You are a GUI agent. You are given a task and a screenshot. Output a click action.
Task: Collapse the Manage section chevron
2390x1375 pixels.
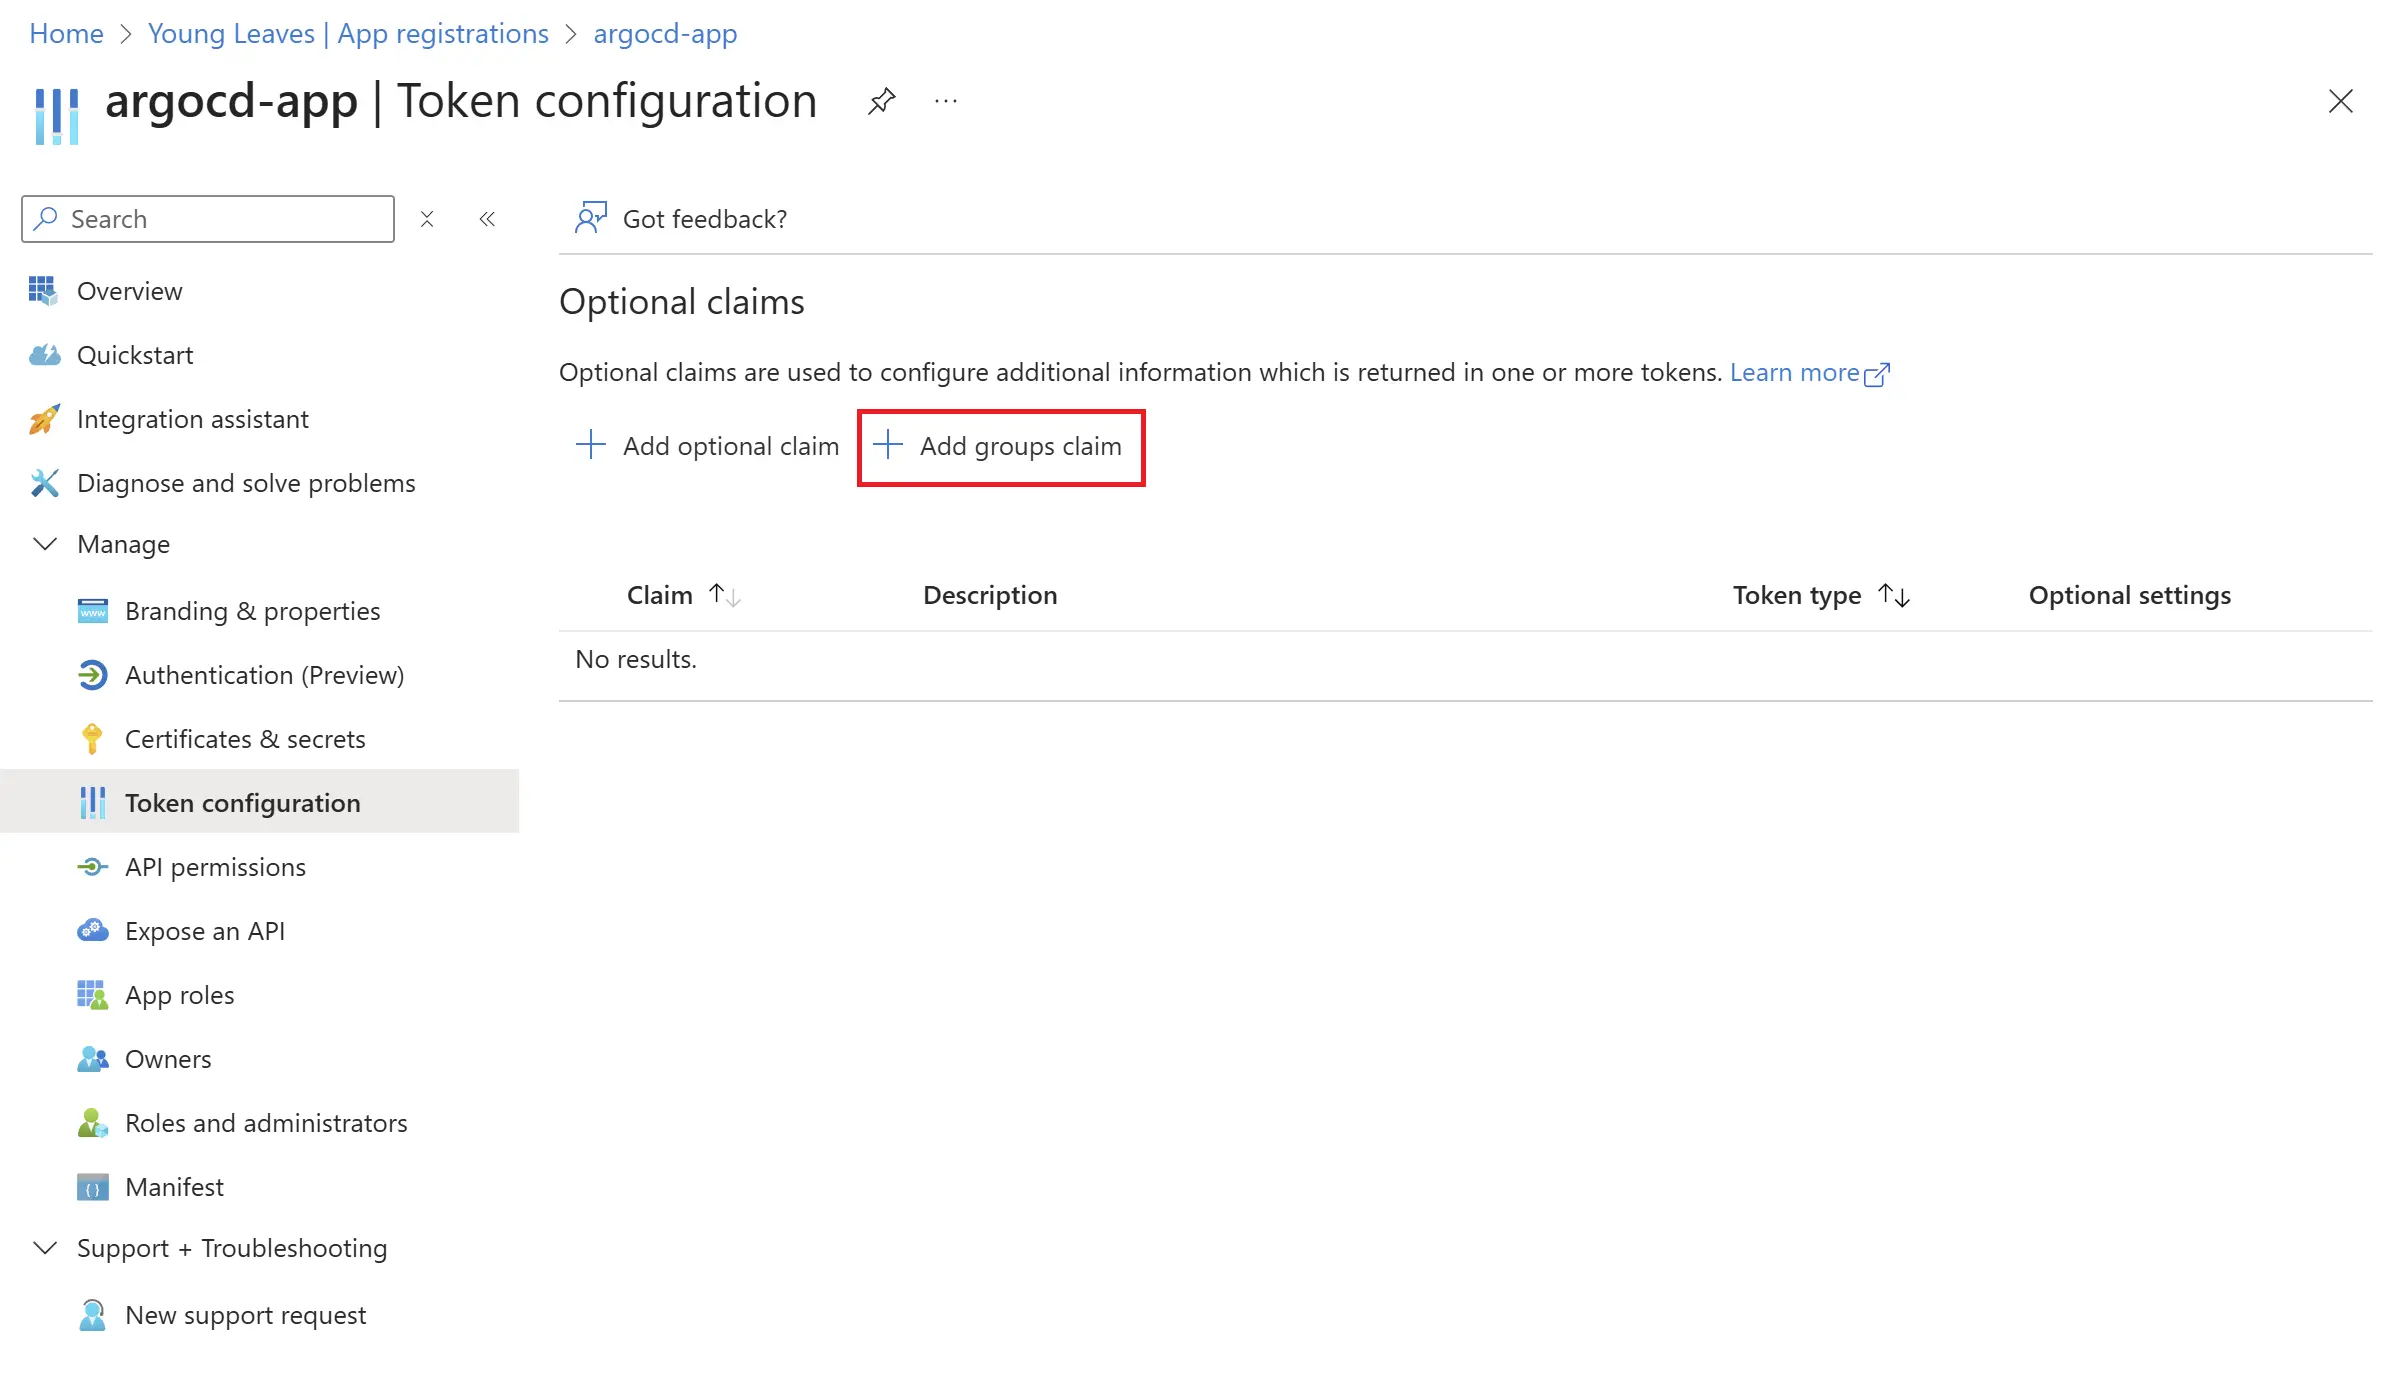(45, 544)
